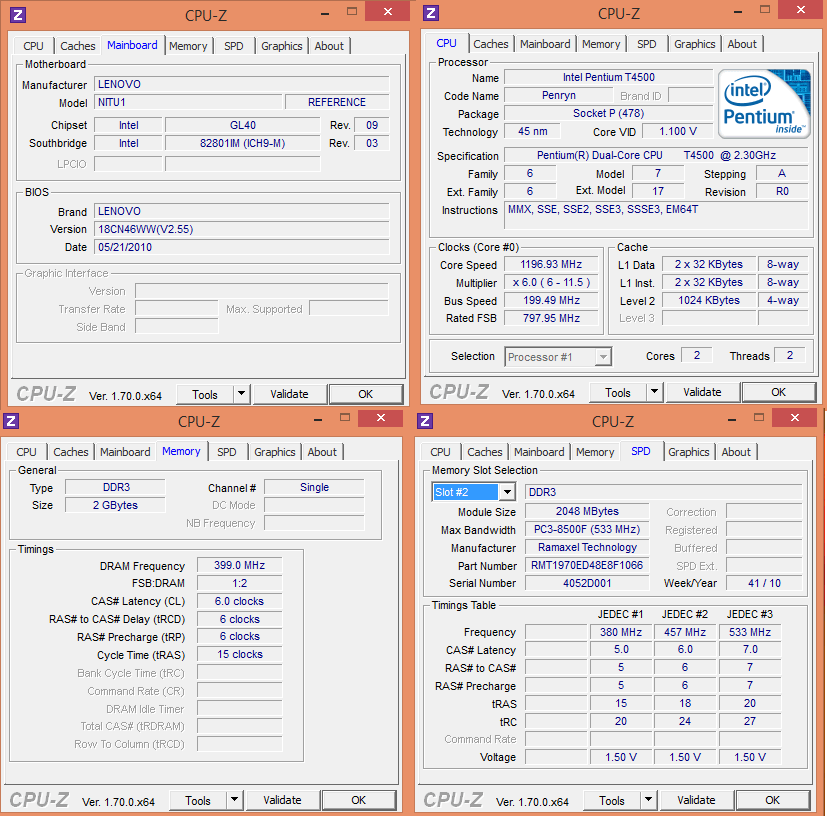This screenshot has width=827, height=816.
Task: Click the Southbridge value 82801IM (ICH9-M)
Action: [243, 143]
